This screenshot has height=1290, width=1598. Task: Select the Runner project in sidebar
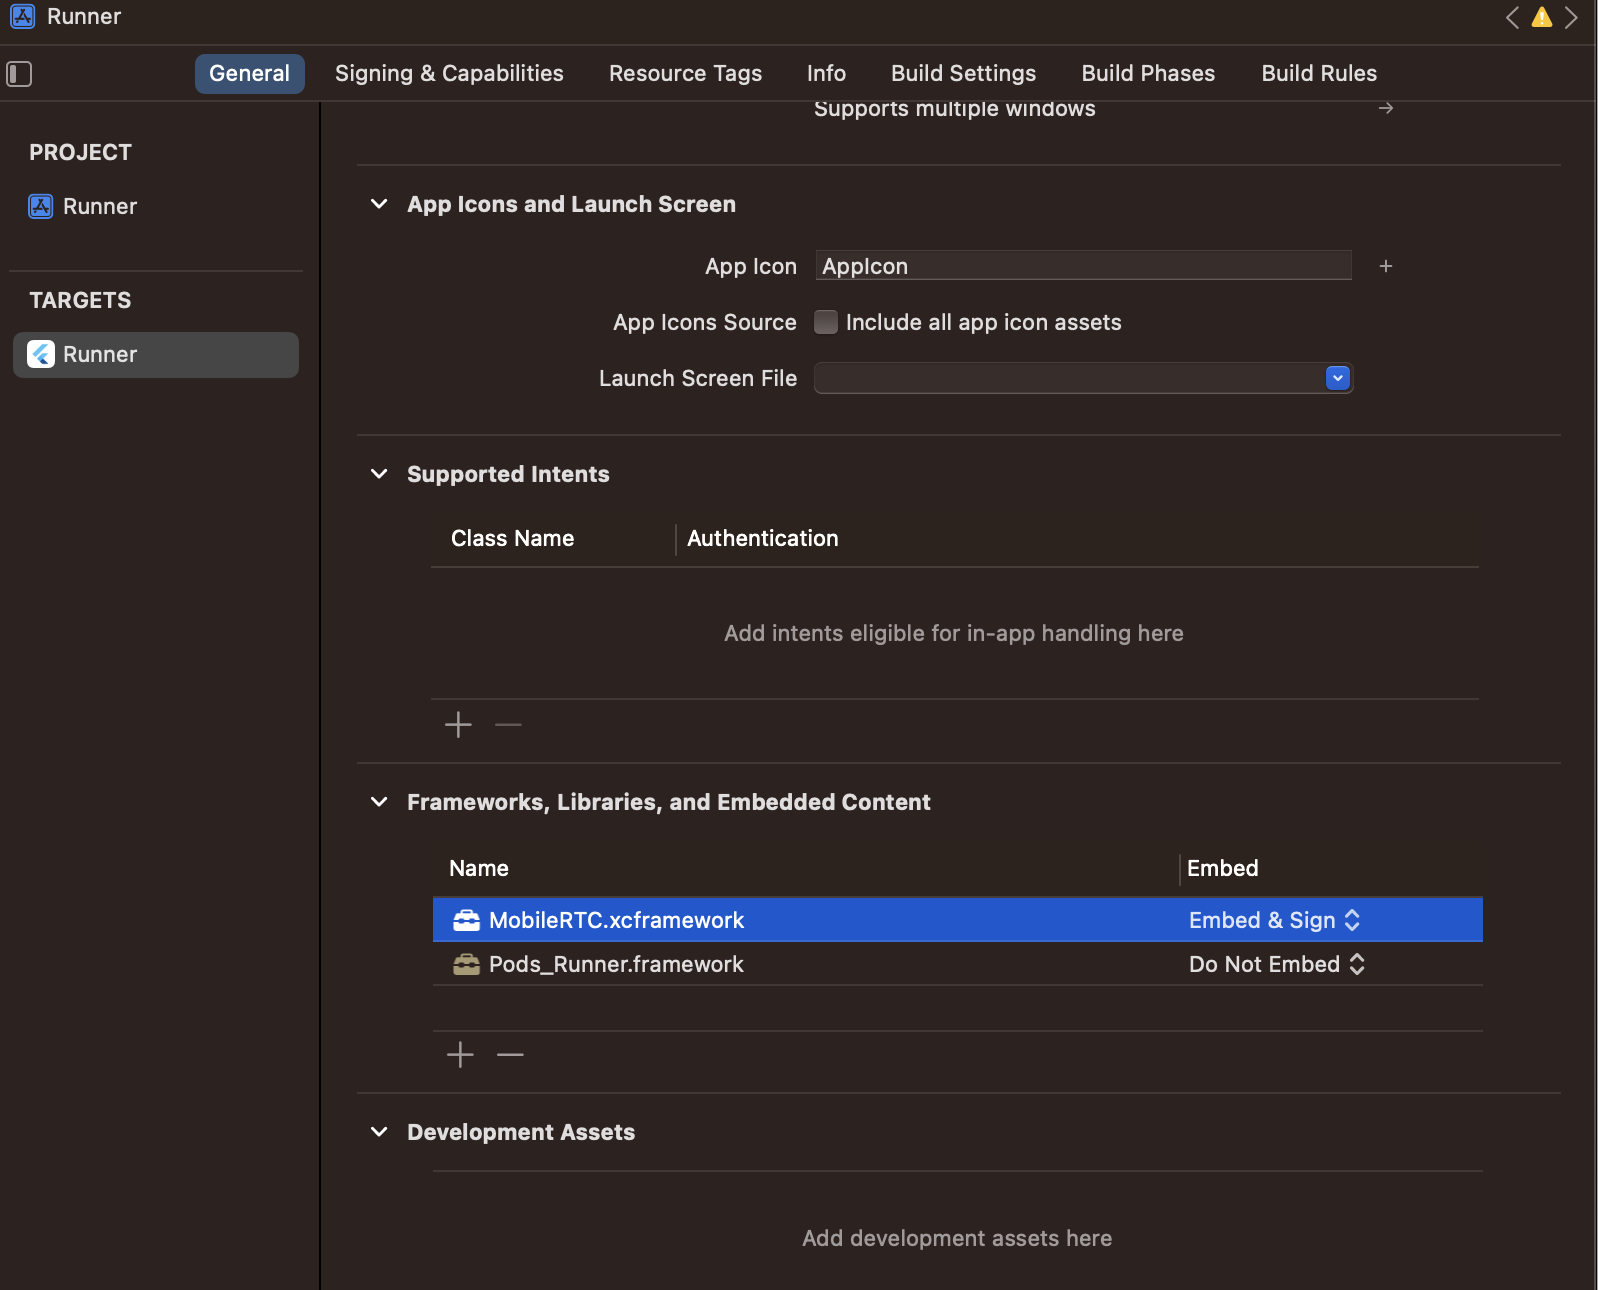tap(99, 207)
